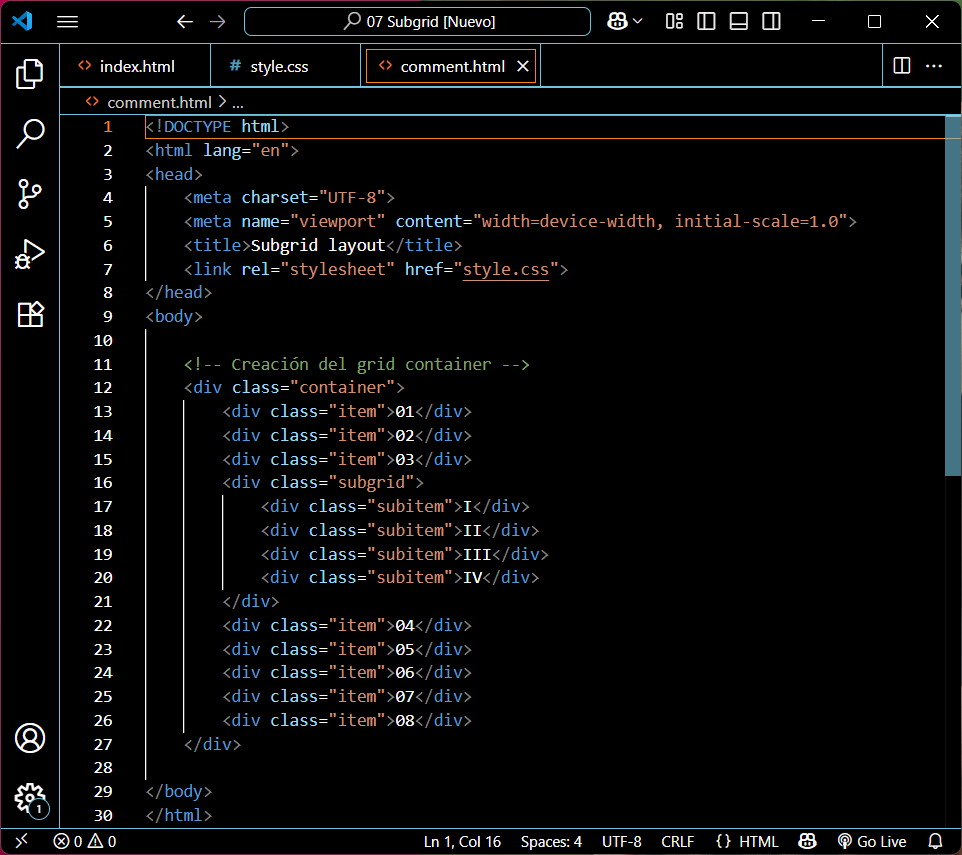Click the item line containing '04'

tap(347, 625)
